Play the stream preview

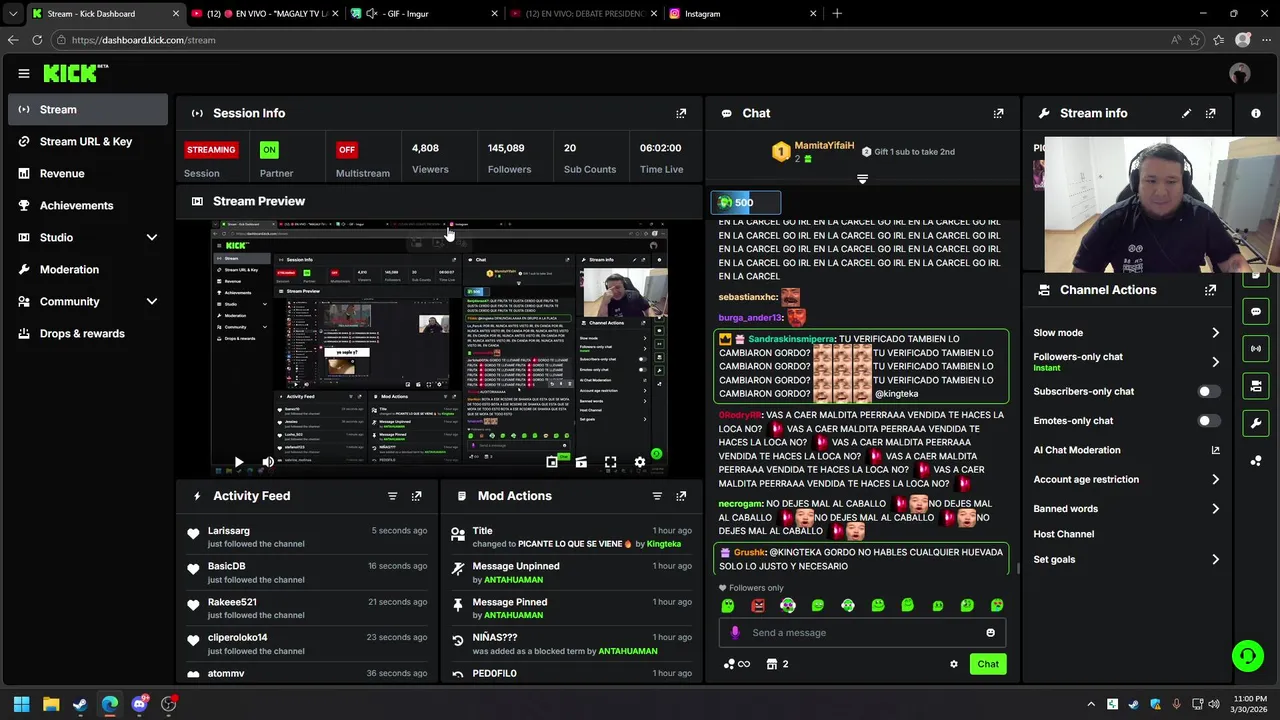(238, 462)
